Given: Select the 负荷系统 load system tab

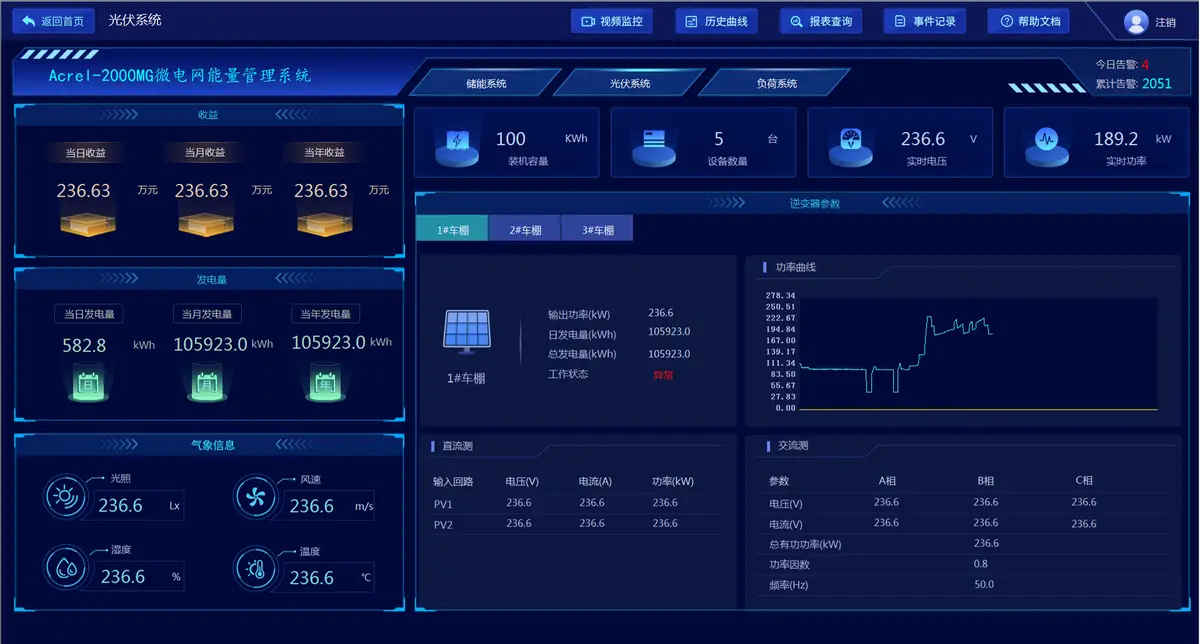Looking at the screenshot, I should (x=778, y=82).
